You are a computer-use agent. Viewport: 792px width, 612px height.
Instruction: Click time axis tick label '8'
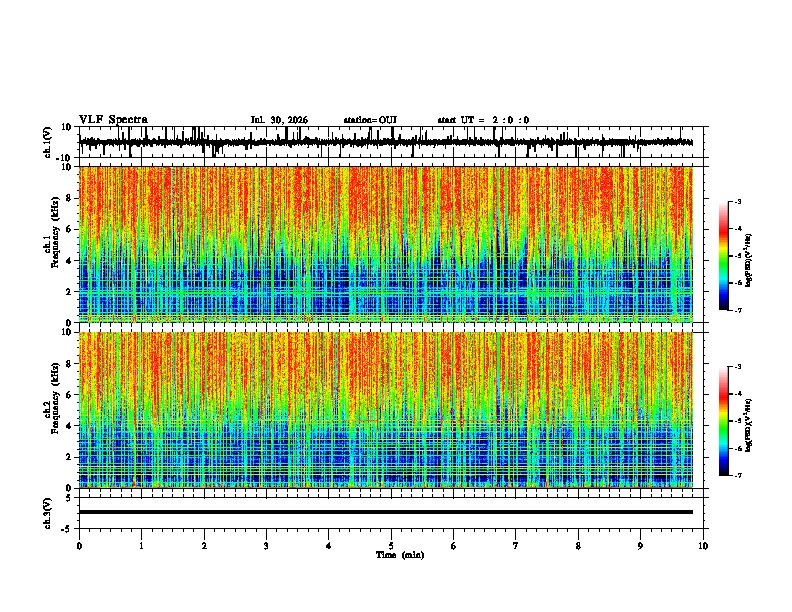coord(578,546)
